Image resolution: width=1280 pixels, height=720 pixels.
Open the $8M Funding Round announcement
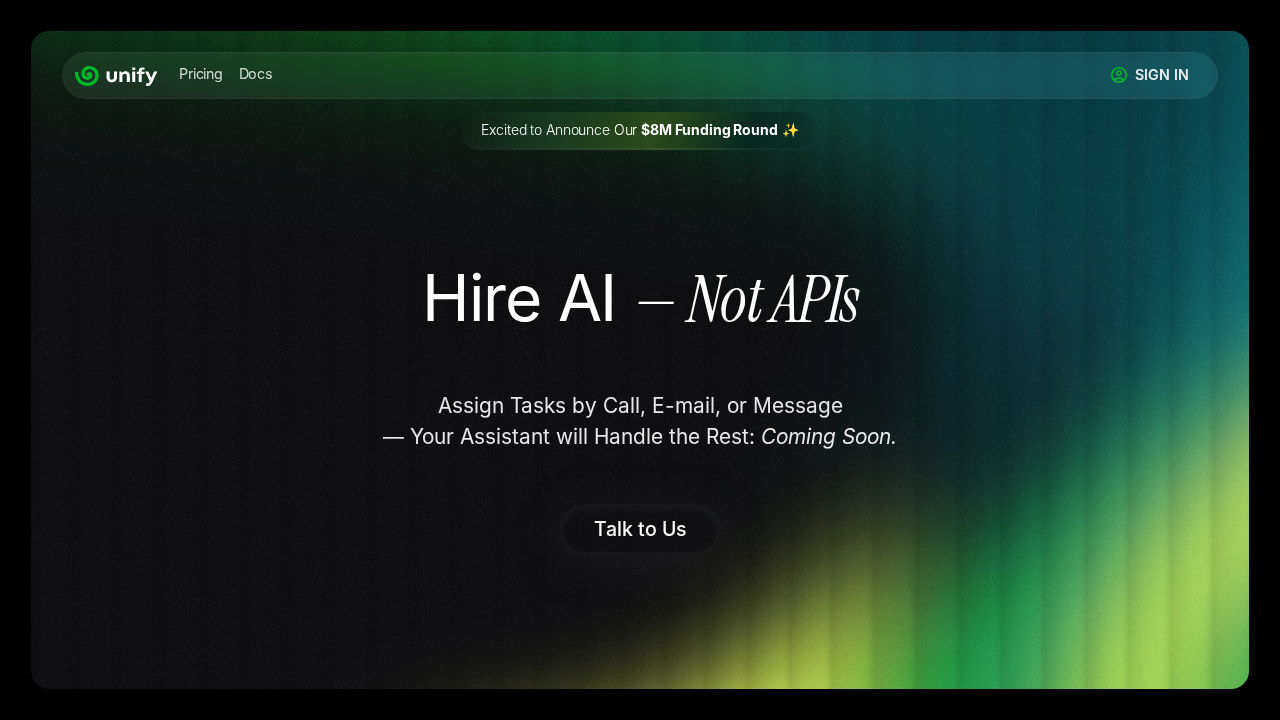709,130
